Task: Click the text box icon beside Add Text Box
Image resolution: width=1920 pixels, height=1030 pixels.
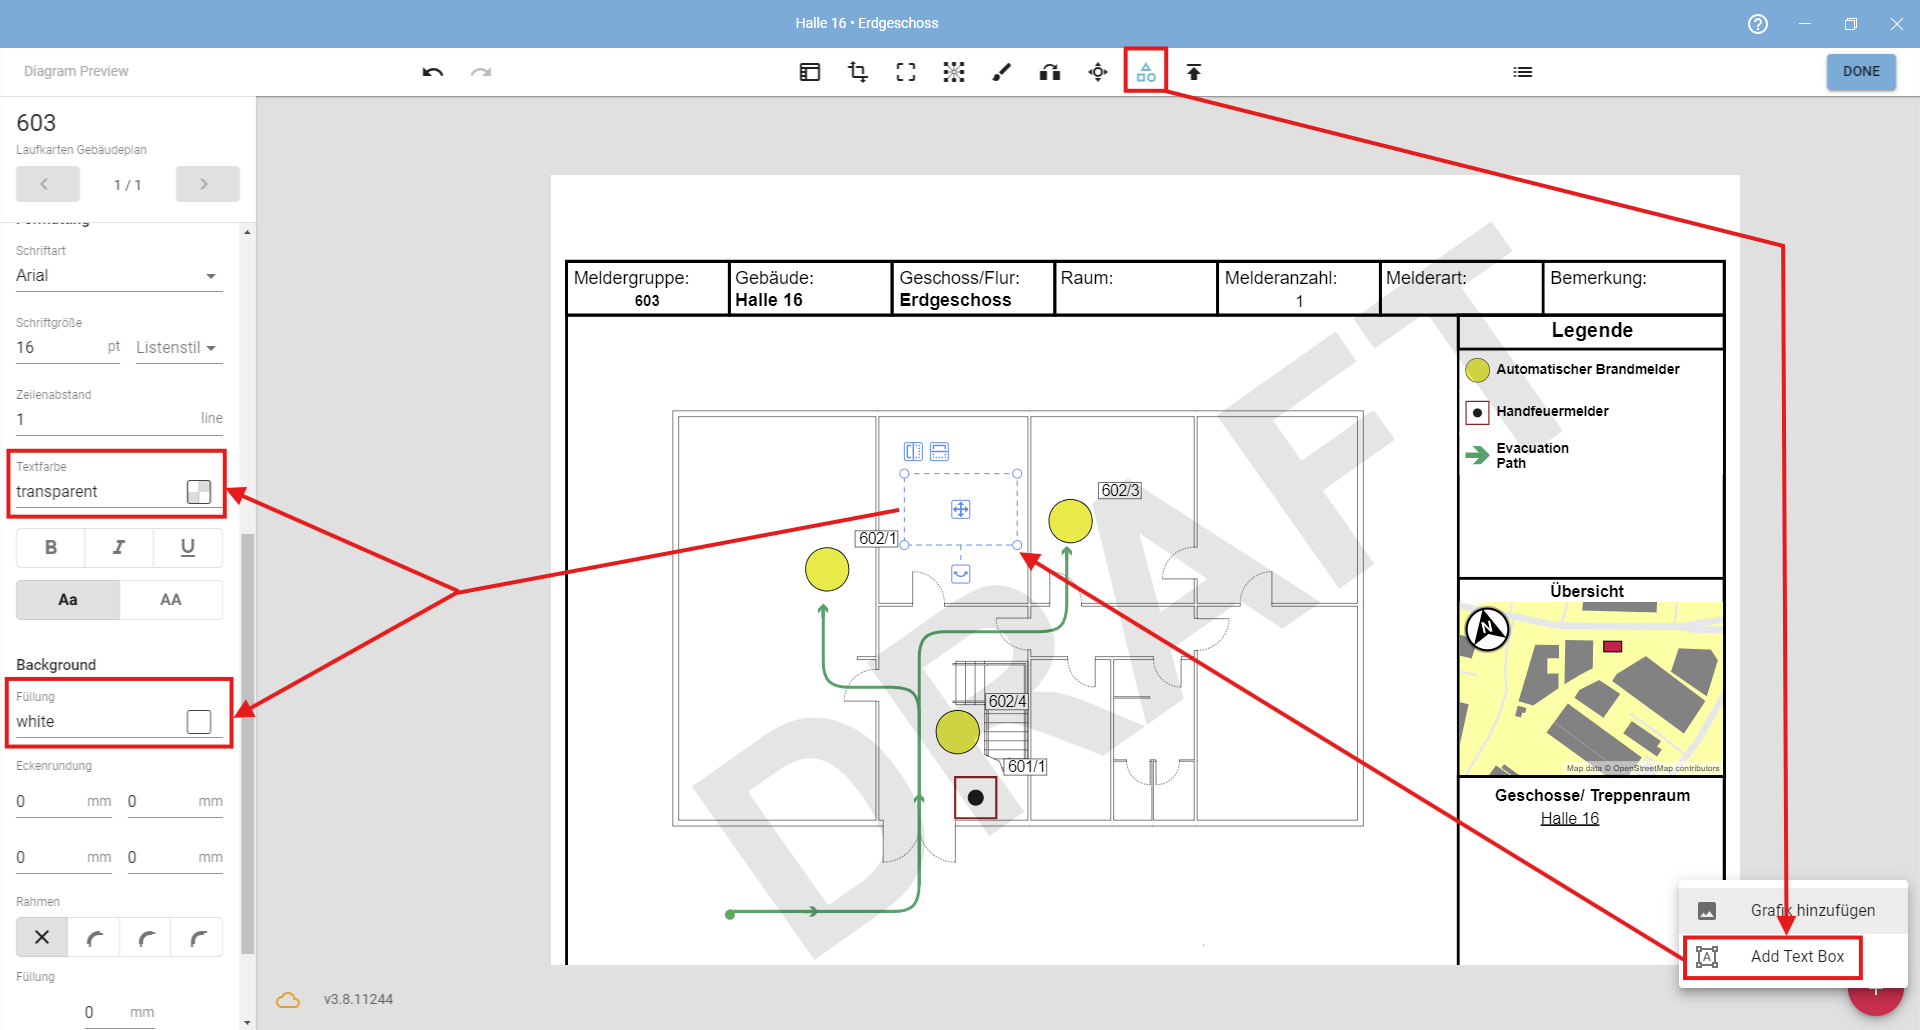Action: [x=1707, y=957]
